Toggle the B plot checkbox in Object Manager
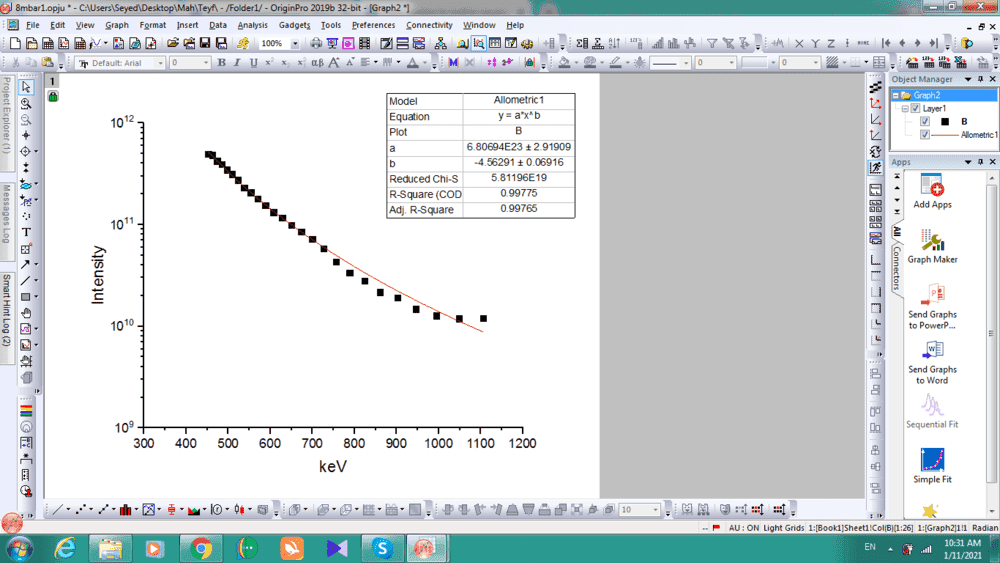 925,122
